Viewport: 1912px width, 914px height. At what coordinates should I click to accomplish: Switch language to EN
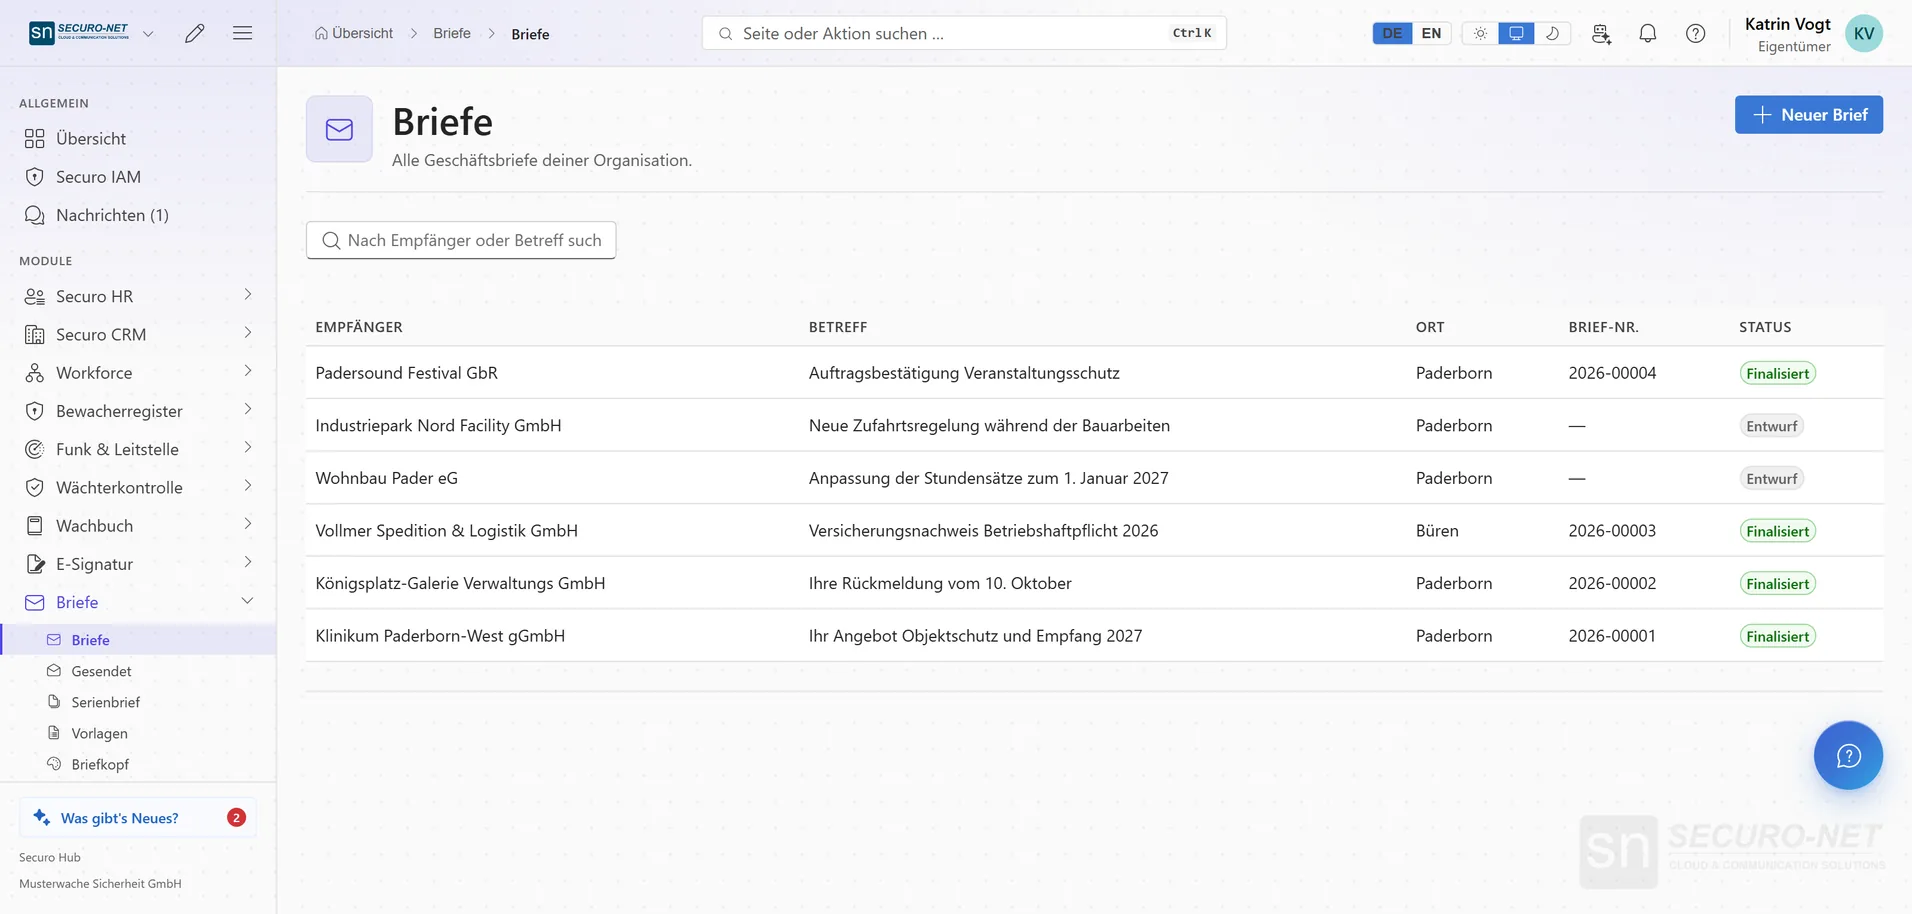click(x=1431, y=33)
